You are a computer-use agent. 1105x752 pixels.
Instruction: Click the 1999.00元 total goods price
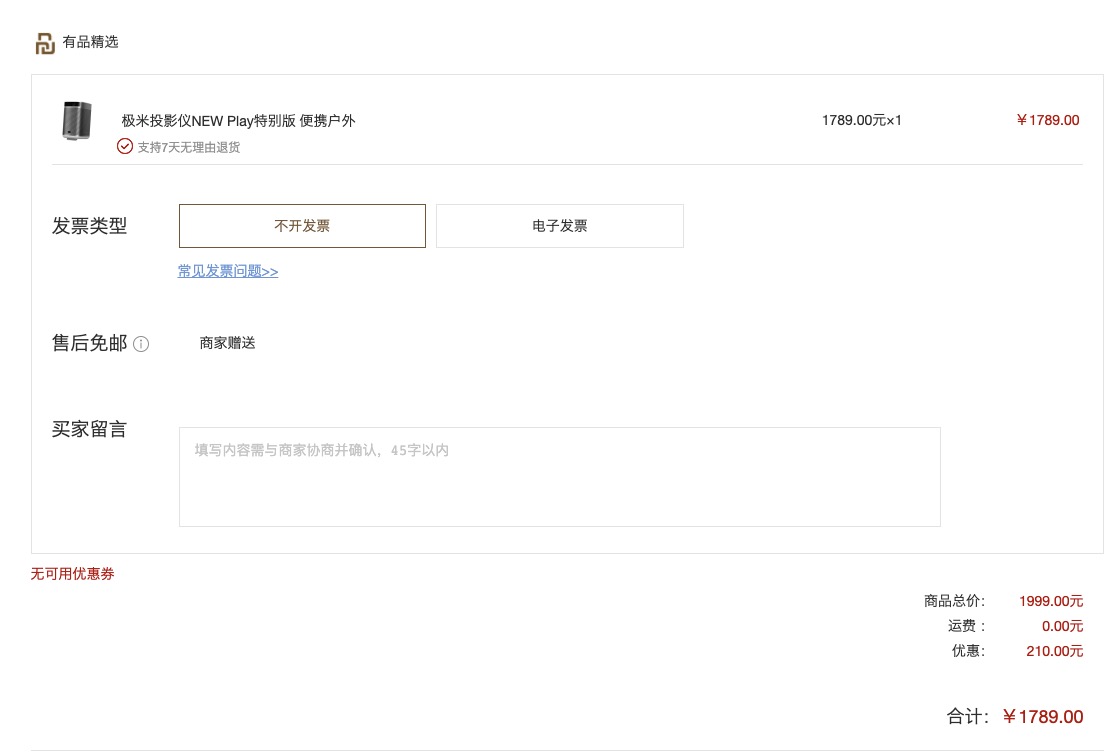[1051, 601]
